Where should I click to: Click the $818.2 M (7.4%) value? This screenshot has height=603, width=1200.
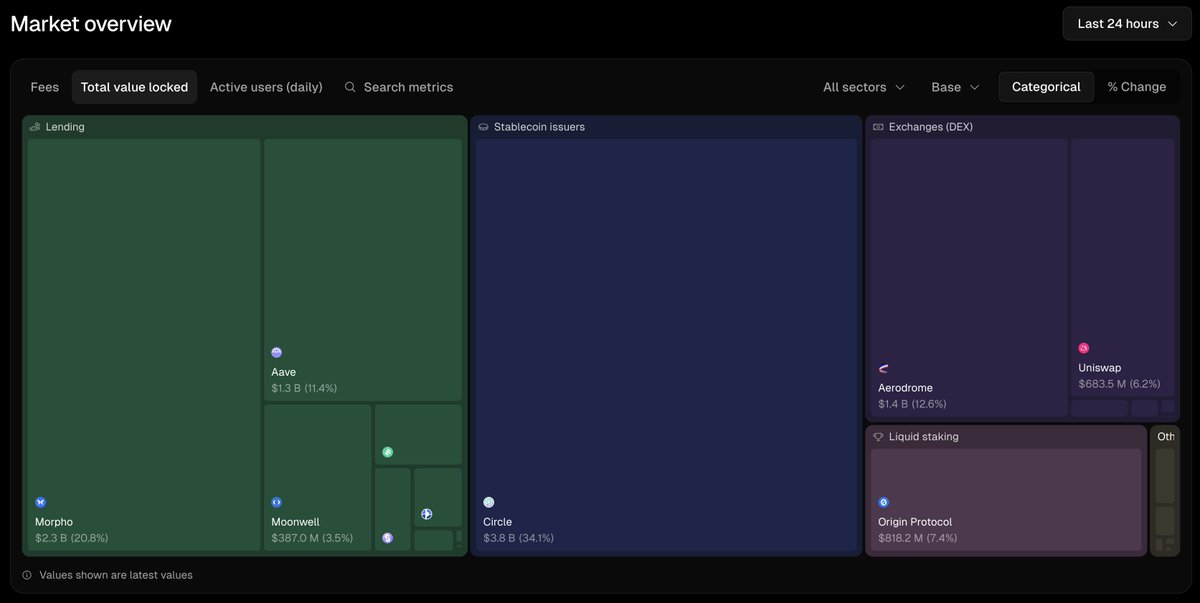click(x=918, y=538)
